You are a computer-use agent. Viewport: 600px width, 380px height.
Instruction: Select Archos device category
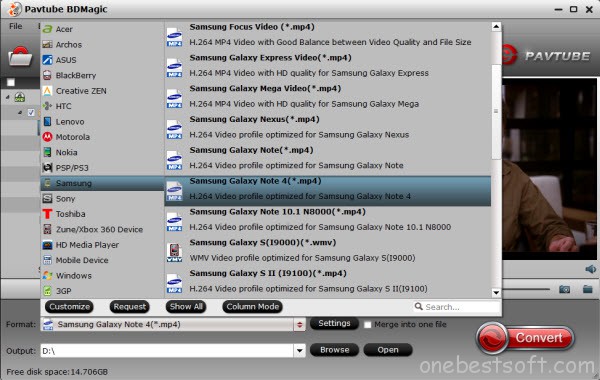pos(103,44)
